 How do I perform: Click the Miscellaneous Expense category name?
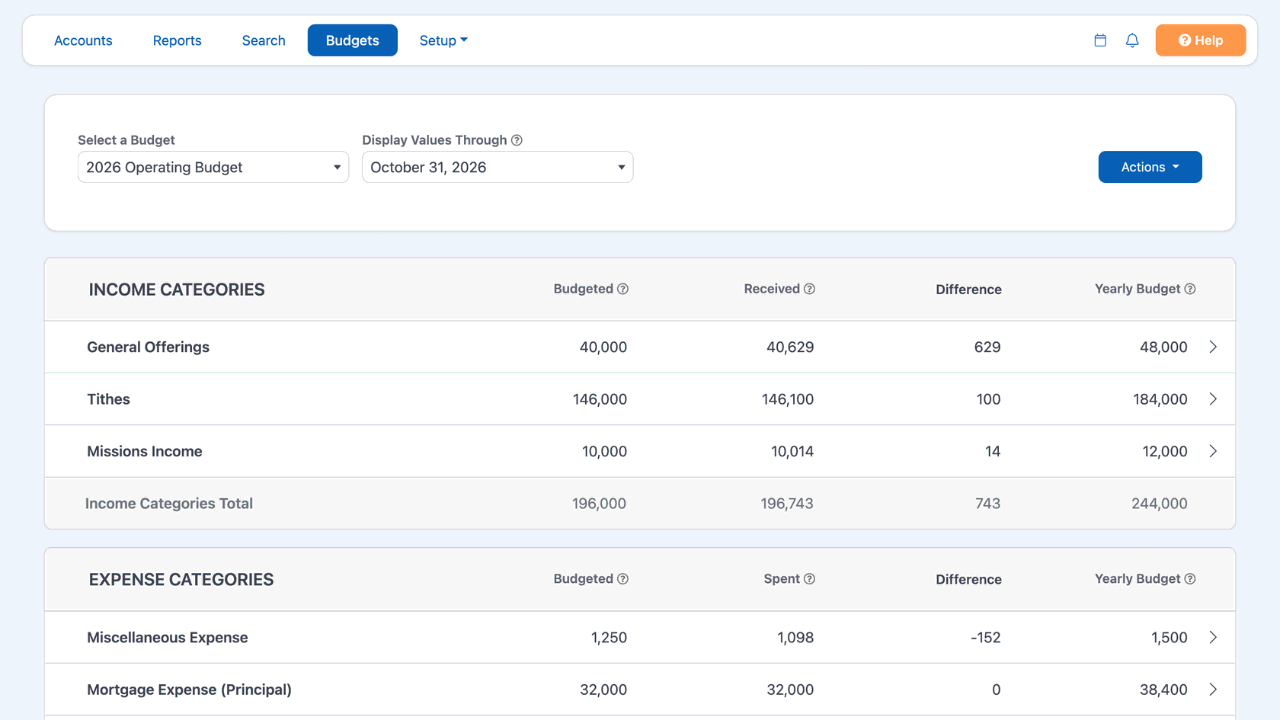pos(167,637)
